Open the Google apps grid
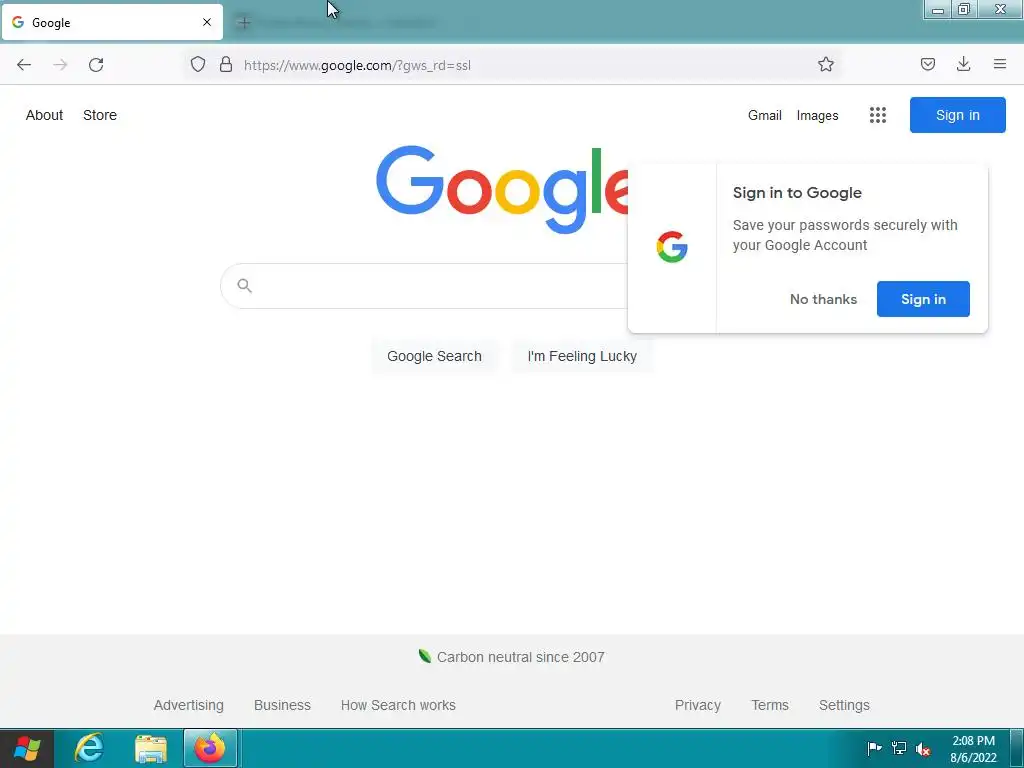Image resolution: width=1024 pixels, height=768 pixels. coord(878,116)
